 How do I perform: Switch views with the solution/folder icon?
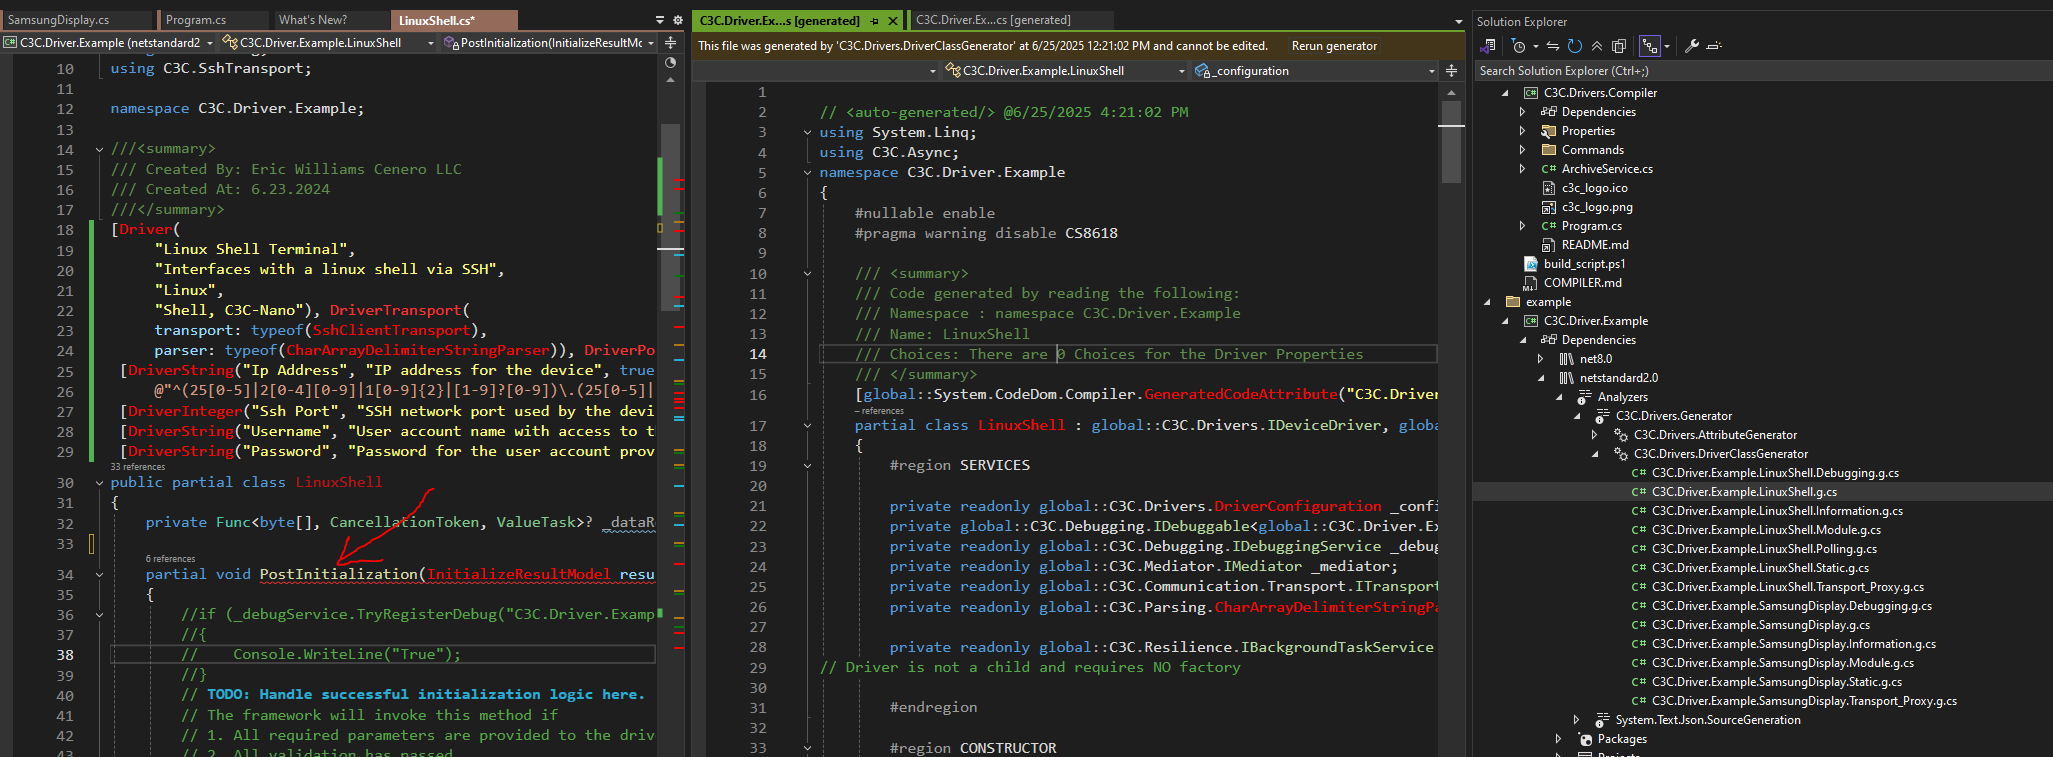click(x=1488, y=46)
